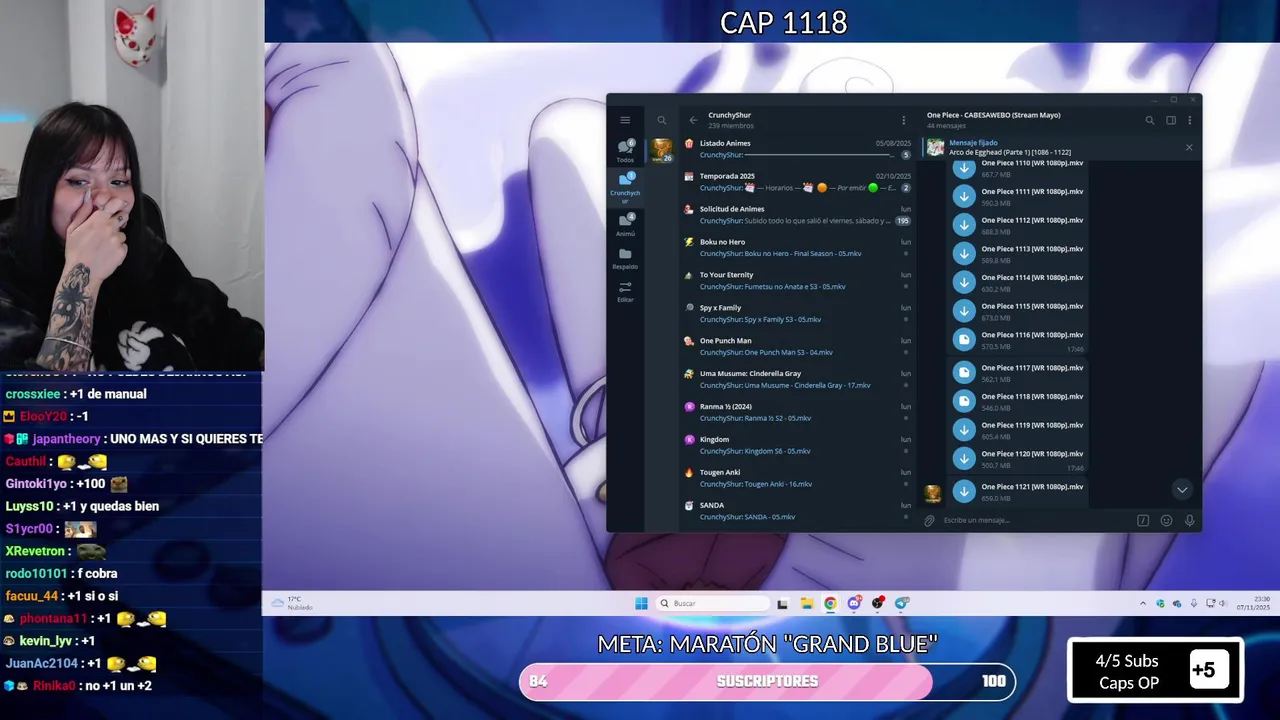Go back with the arrow beside CrunchyShur
The width and height of the screenshot is (1280, 720).
693,120
